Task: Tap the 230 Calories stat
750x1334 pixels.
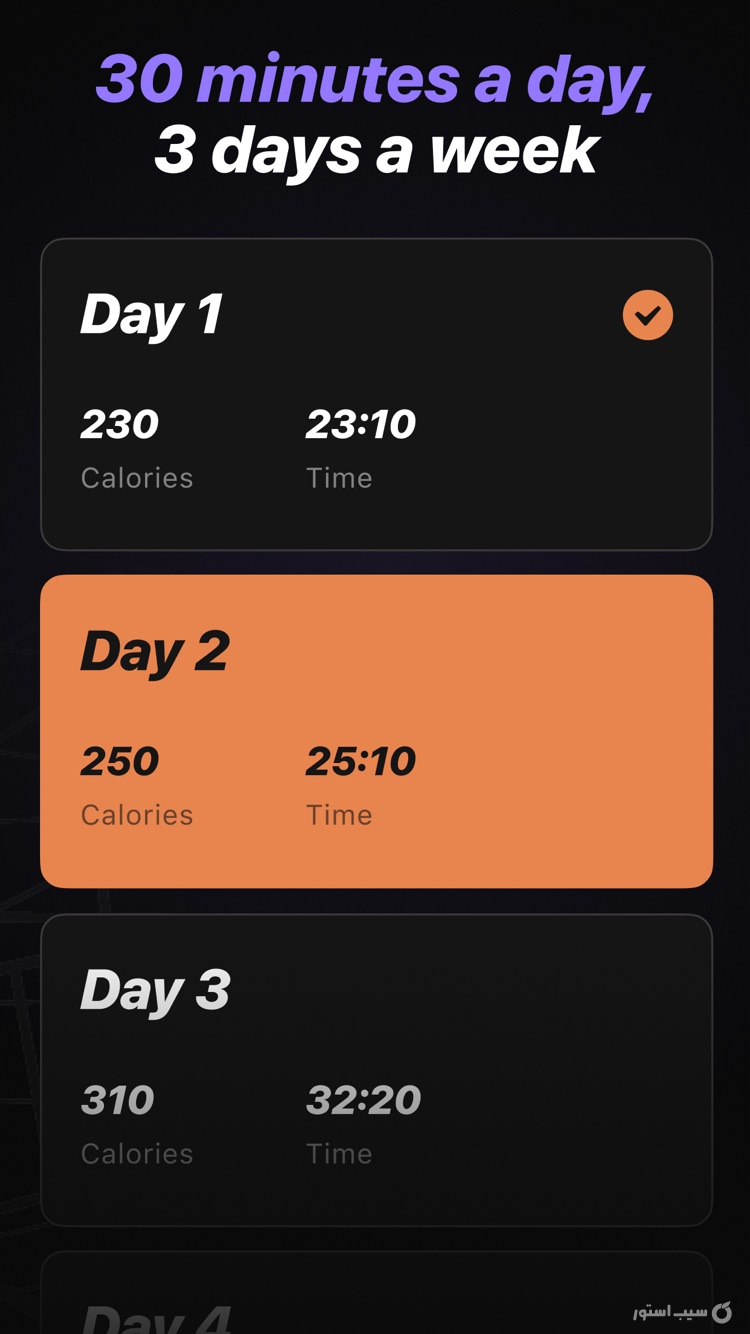Action: (120, 425)
